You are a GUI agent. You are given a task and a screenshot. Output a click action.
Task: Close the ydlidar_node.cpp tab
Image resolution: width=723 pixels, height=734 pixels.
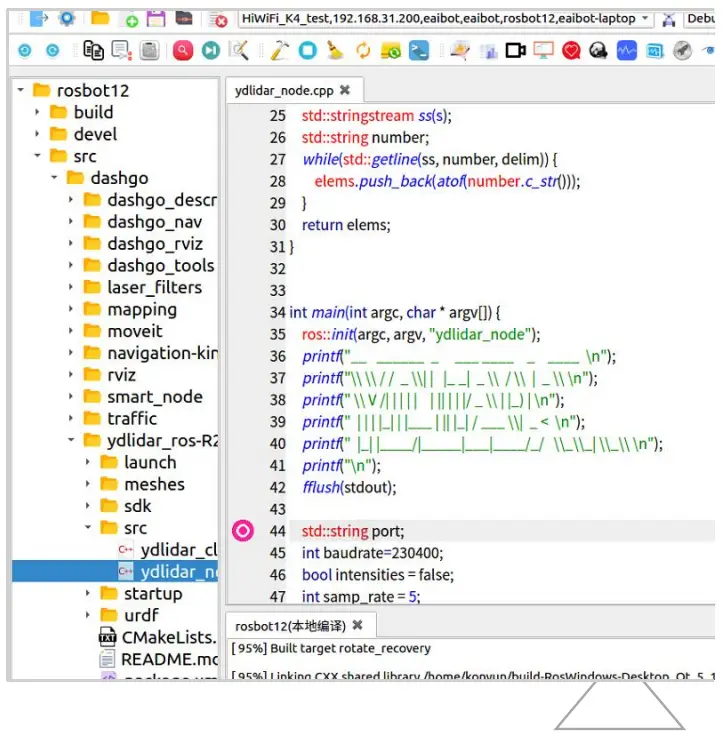[345, 90]
